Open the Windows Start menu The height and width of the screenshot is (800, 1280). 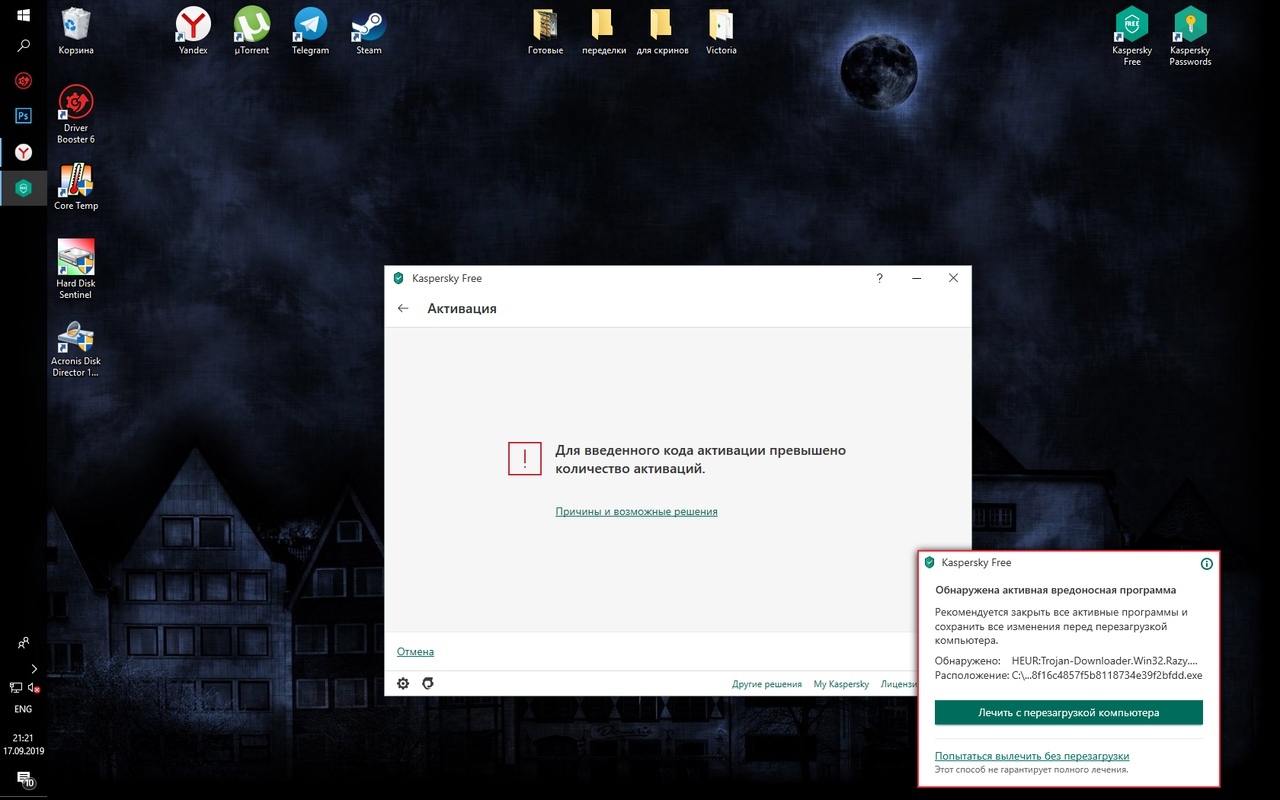23,17
